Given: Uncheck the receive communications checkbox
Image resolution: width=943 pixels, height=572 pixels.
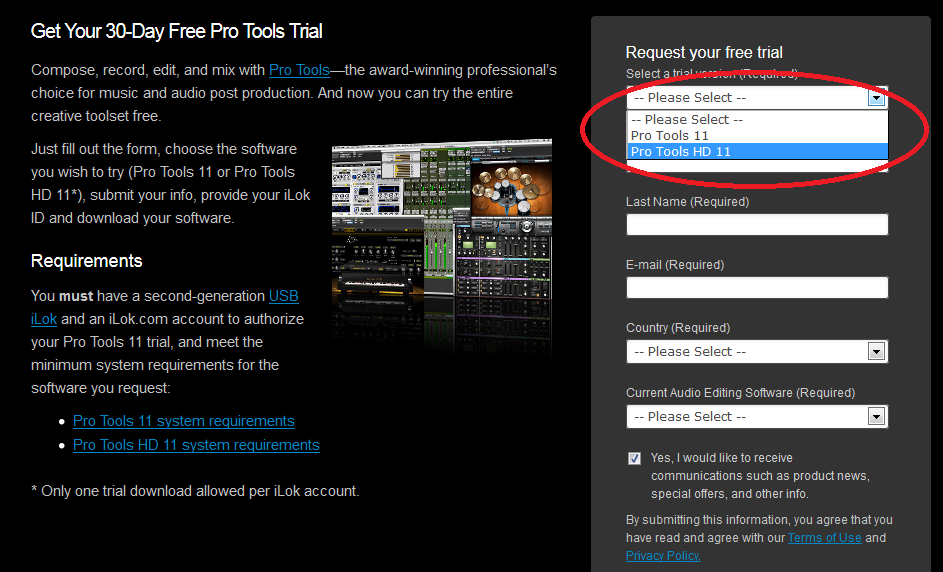Looking at the screenshot, I should coord(634,458).
